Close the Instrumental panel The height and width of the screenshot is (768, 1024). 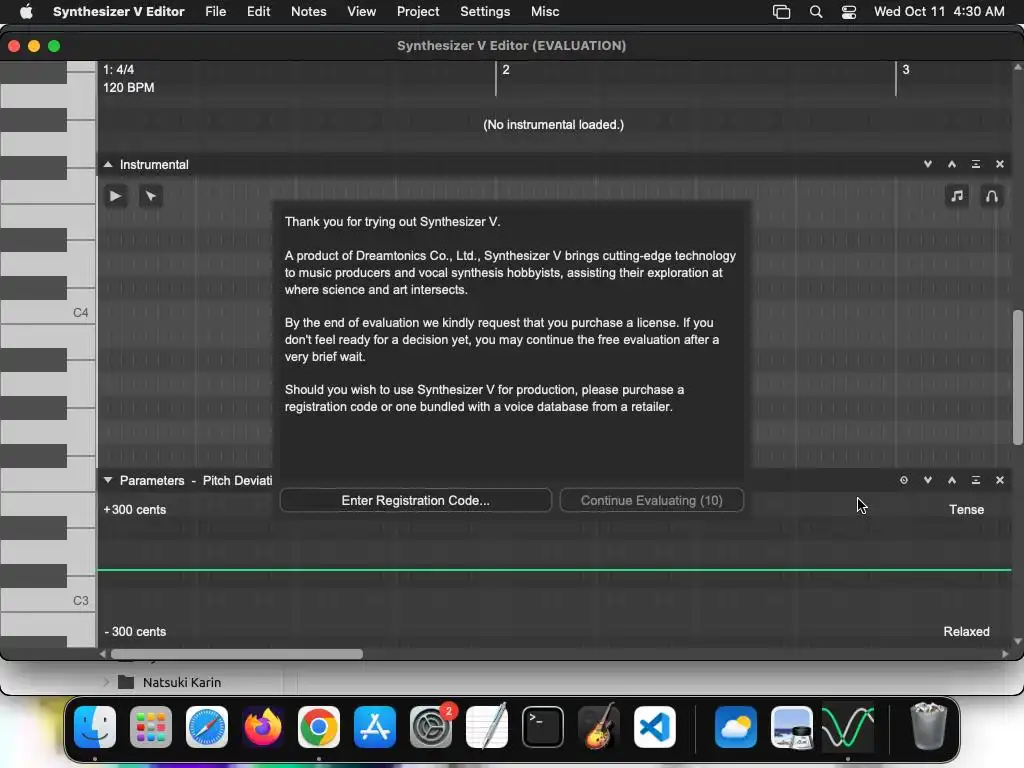tap(1000, 165)
